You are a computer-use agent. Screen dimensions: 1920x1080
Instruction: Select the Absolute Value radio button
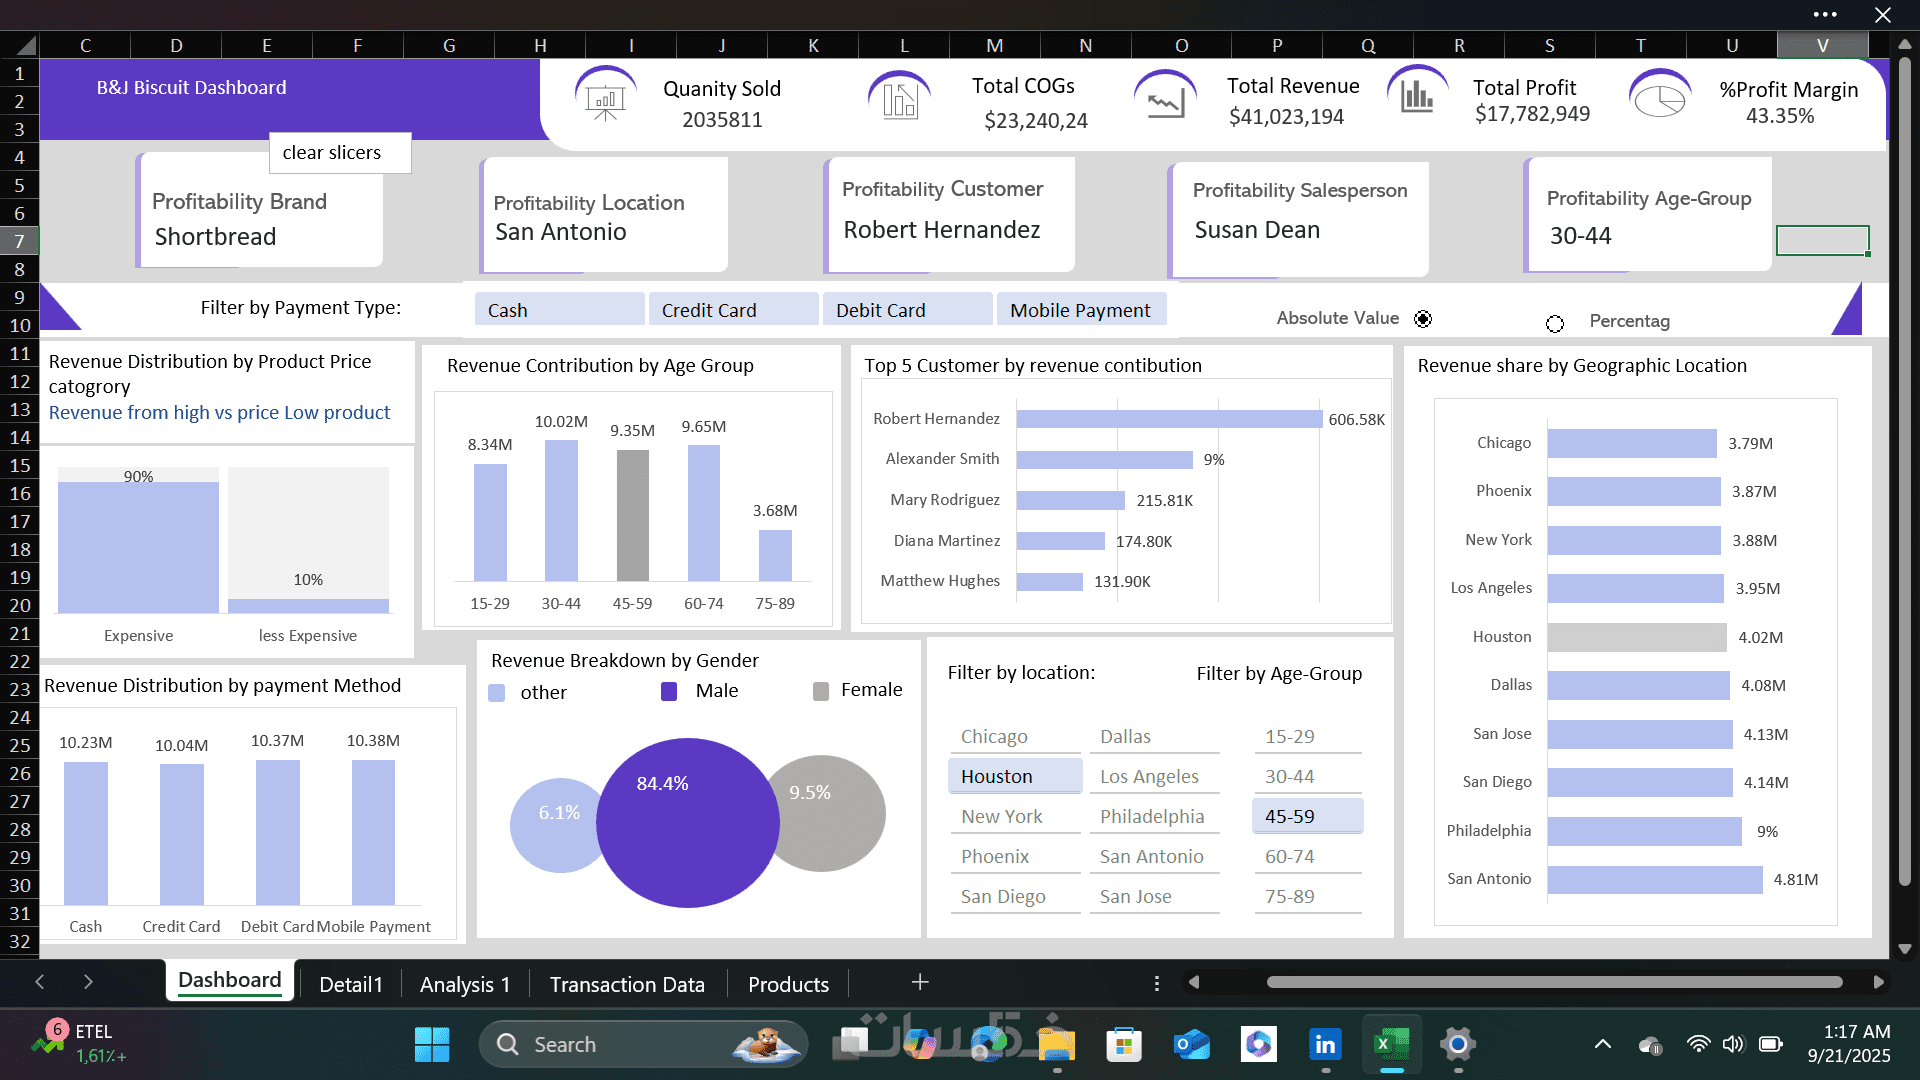coord(1423,319)
